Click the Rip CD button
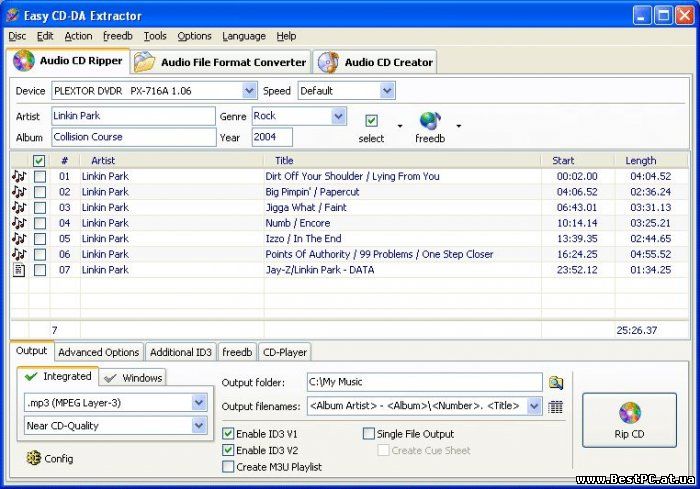 pos(629,420)
